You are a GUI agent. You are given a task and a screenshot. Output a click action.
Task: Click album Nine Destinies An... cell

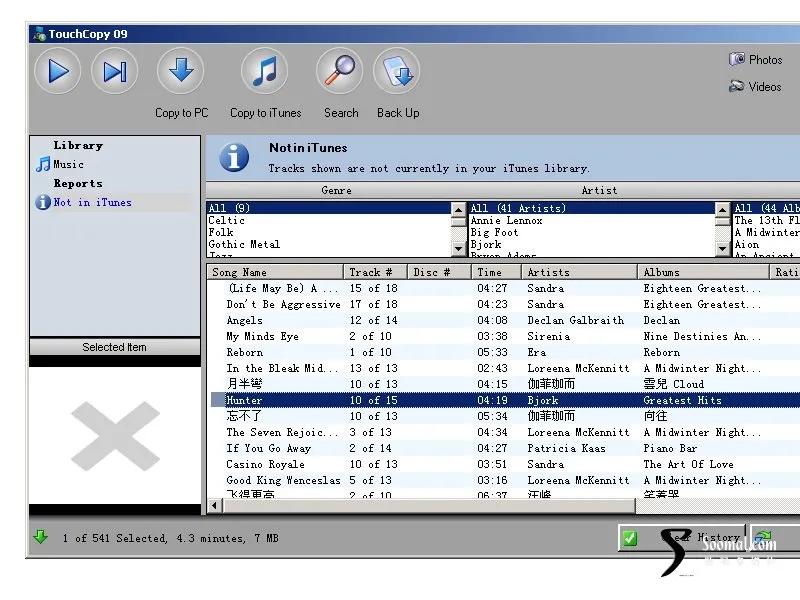[x=702, y=336]
